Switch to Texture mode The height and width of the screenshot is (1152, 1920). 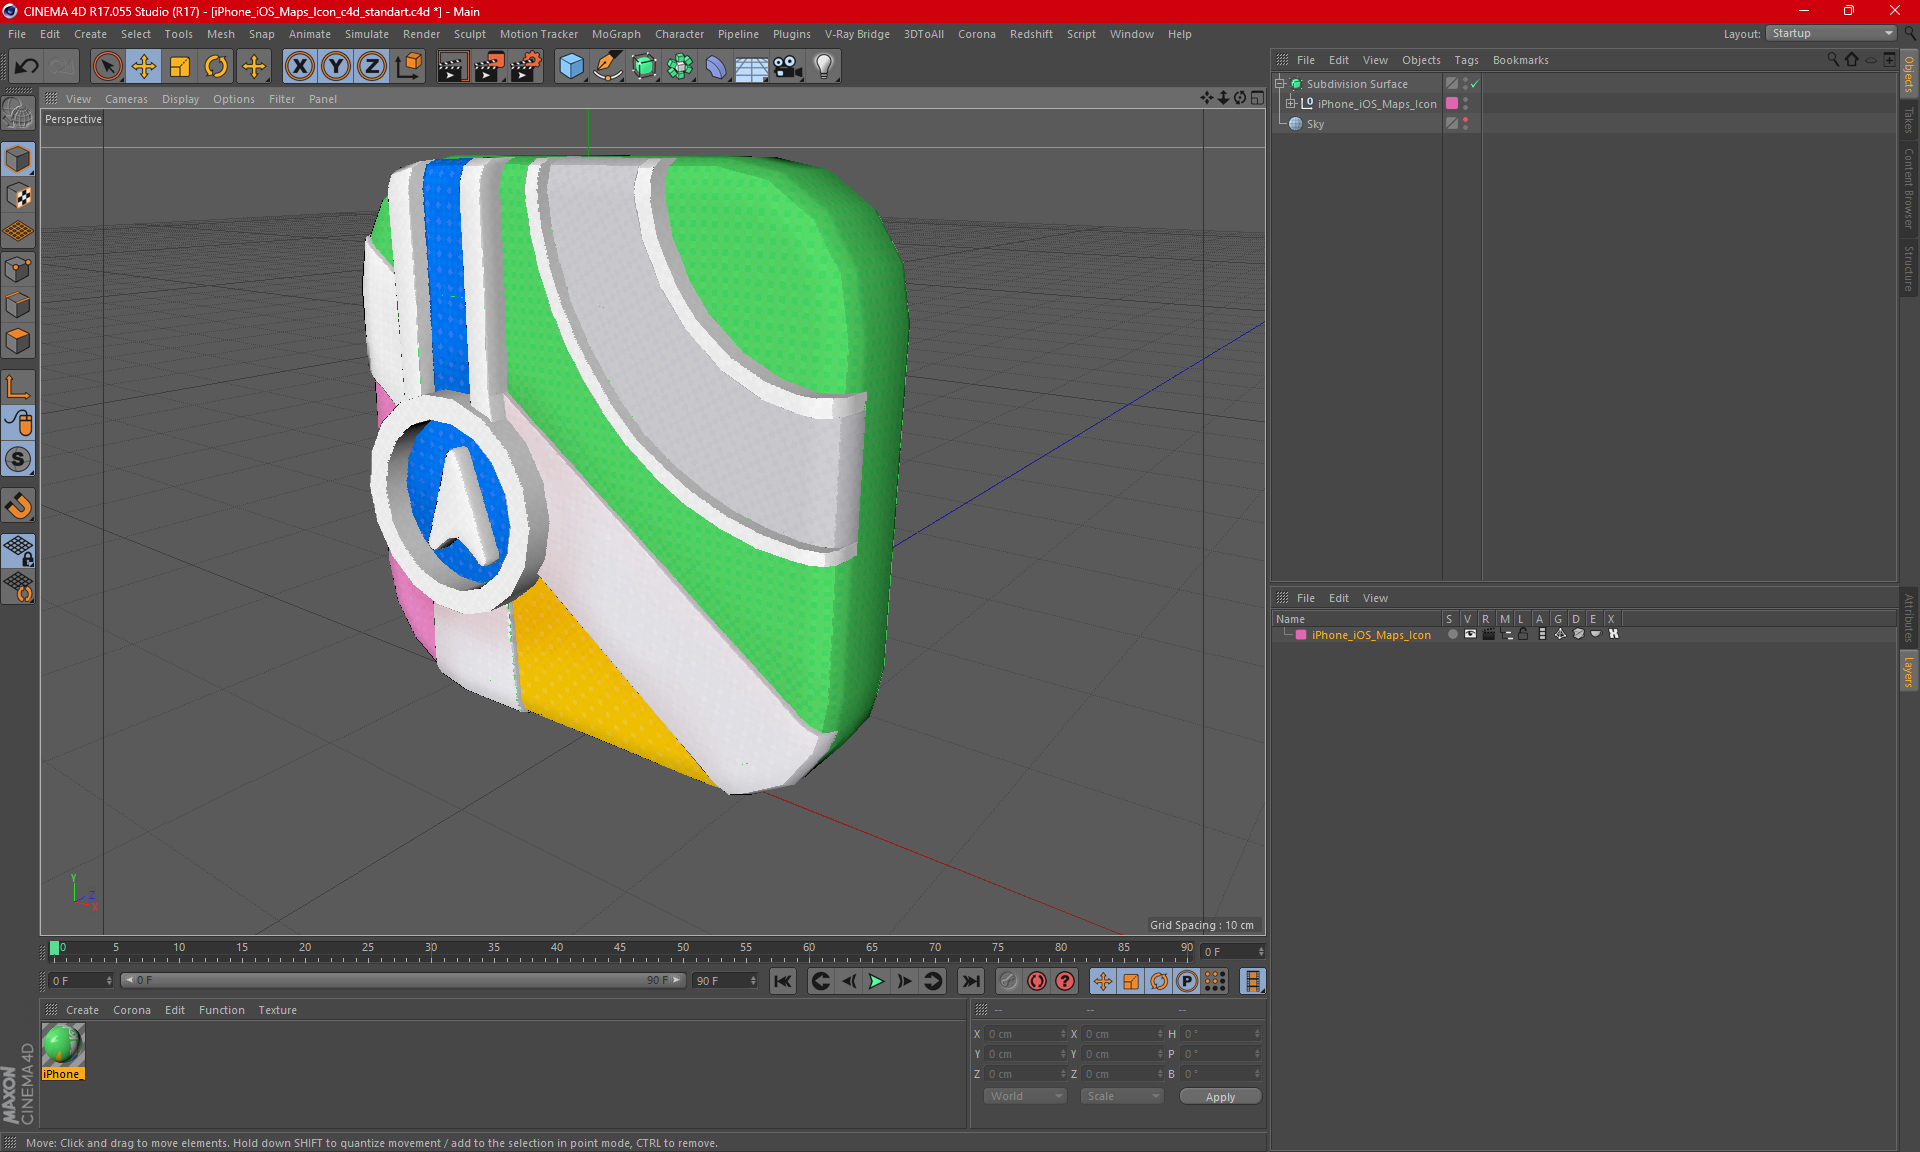18,196
